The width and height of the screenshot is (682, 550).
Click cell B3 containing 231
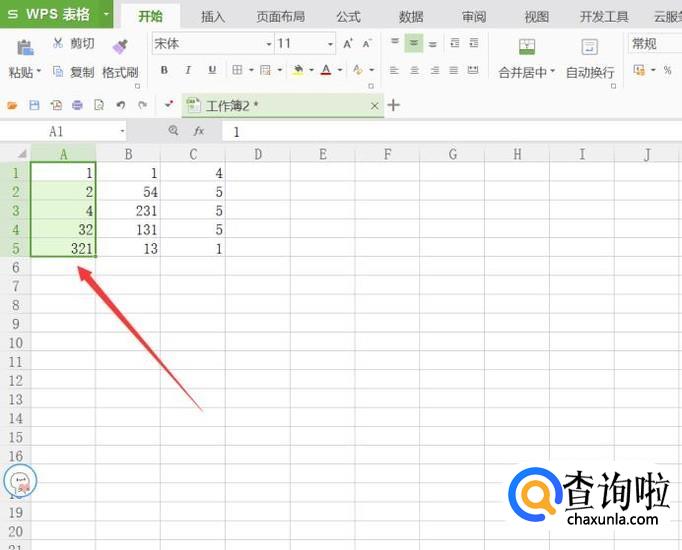[x=128, y=211]
